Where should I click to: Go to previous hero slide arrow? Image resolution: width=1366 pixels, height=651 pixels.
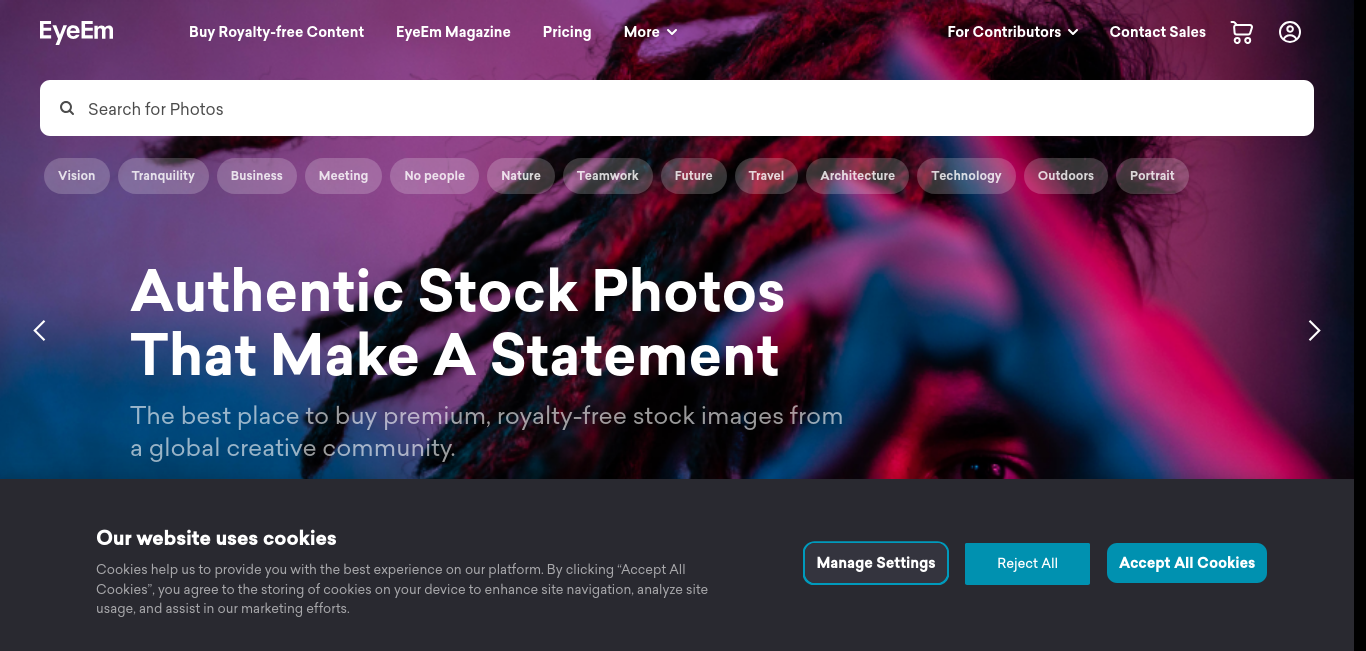pos(39,330)
